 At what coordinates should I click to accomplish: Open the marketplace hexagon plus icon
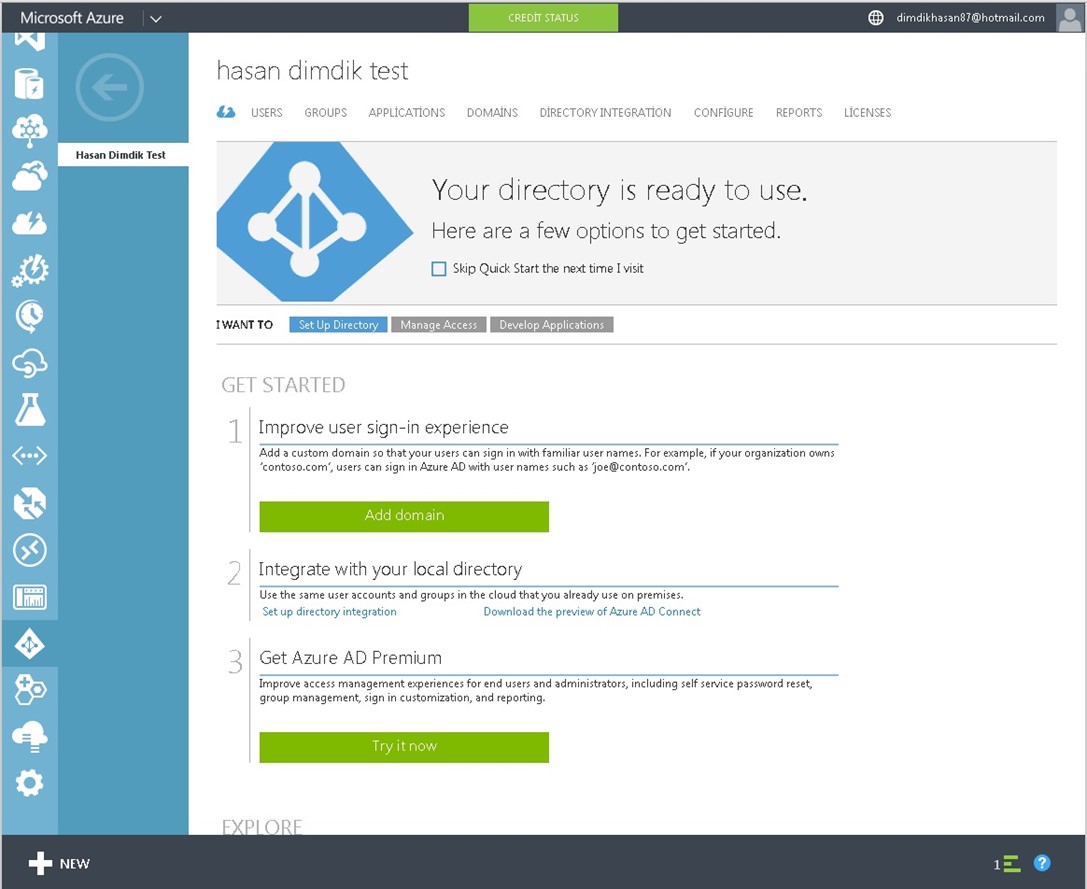[29, 689]
